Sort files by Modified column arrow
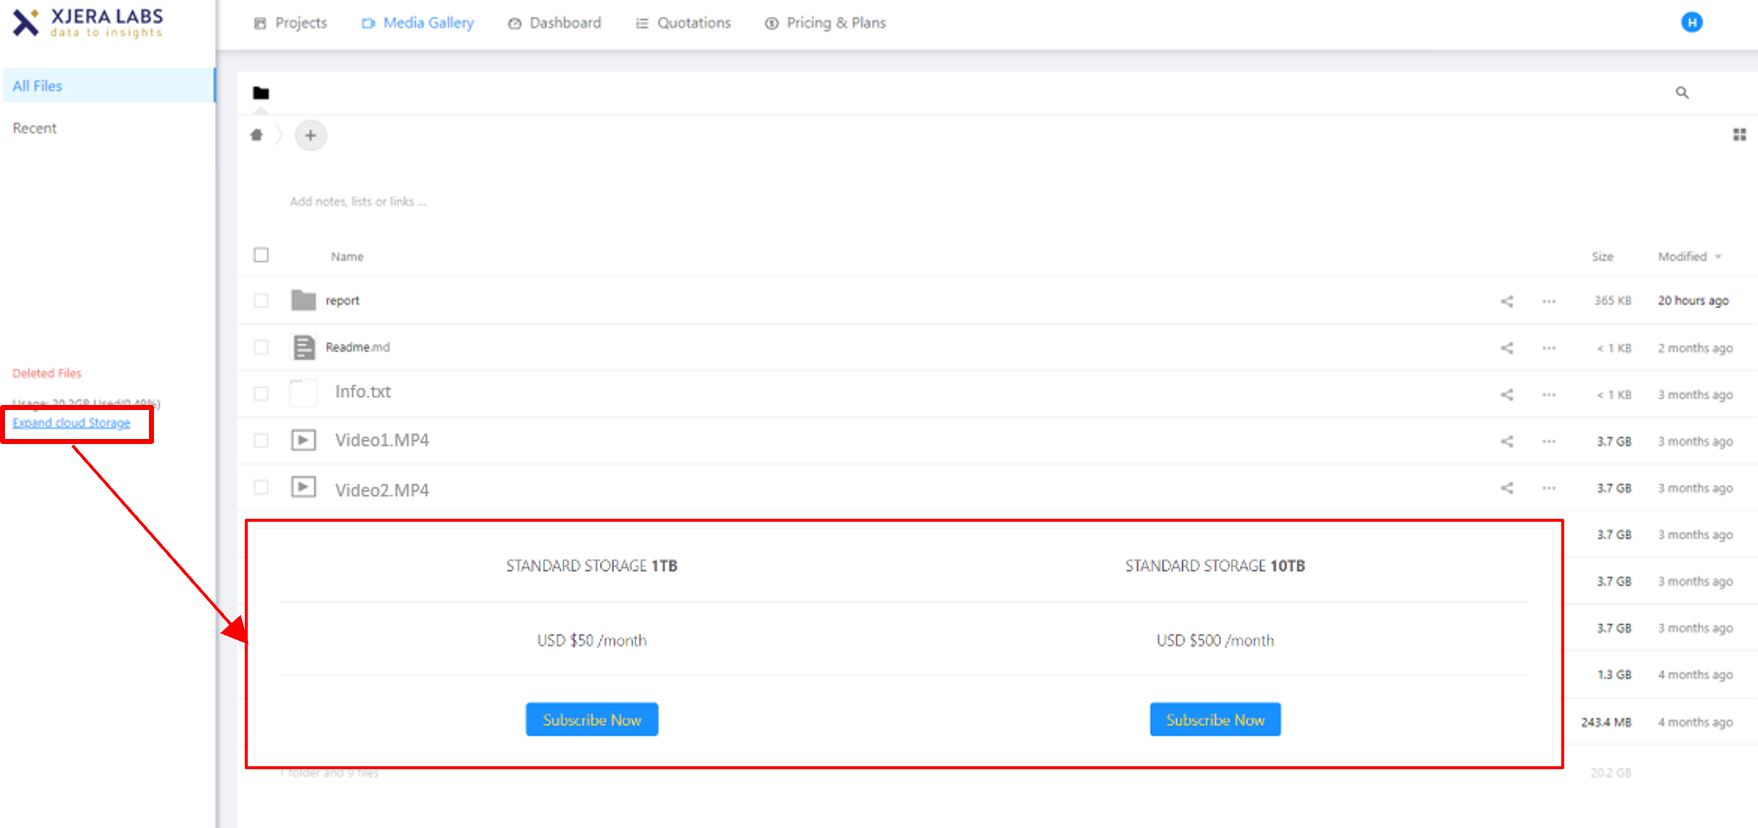This screenshot has height=828, width=1758. click(x=1718, y=257)
